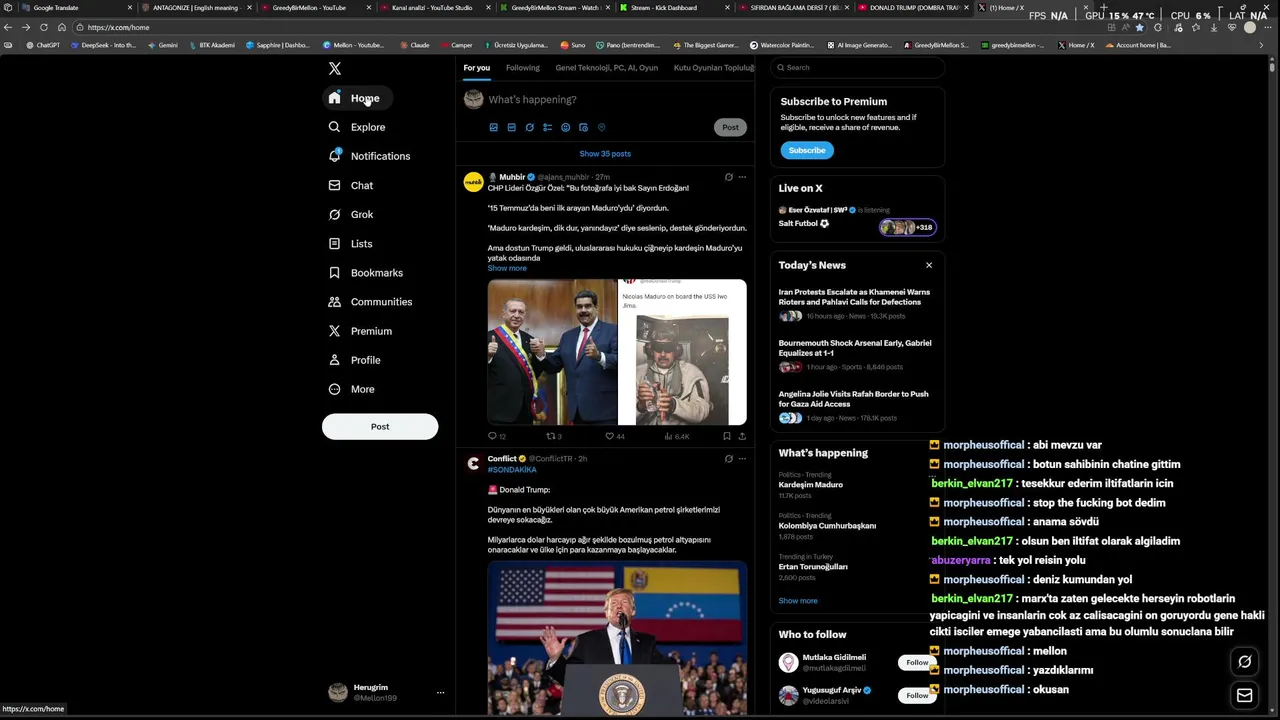Open Erdoğan and Maduro photo
The height and width of the screenshot is (720, 1280).
click(552, 352)
